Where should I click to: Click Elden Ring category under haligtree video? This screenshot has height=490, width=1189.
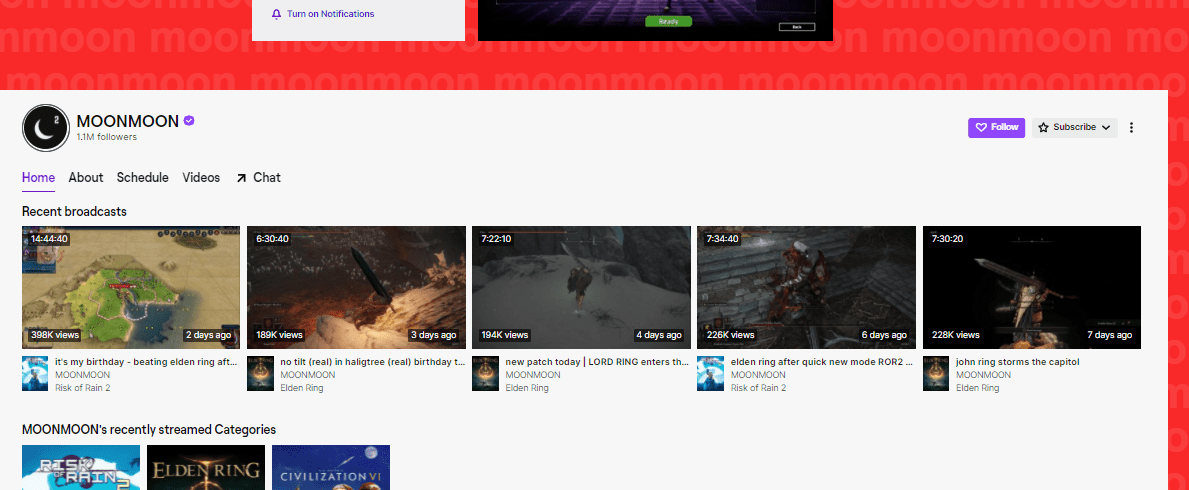pos(302,388)
